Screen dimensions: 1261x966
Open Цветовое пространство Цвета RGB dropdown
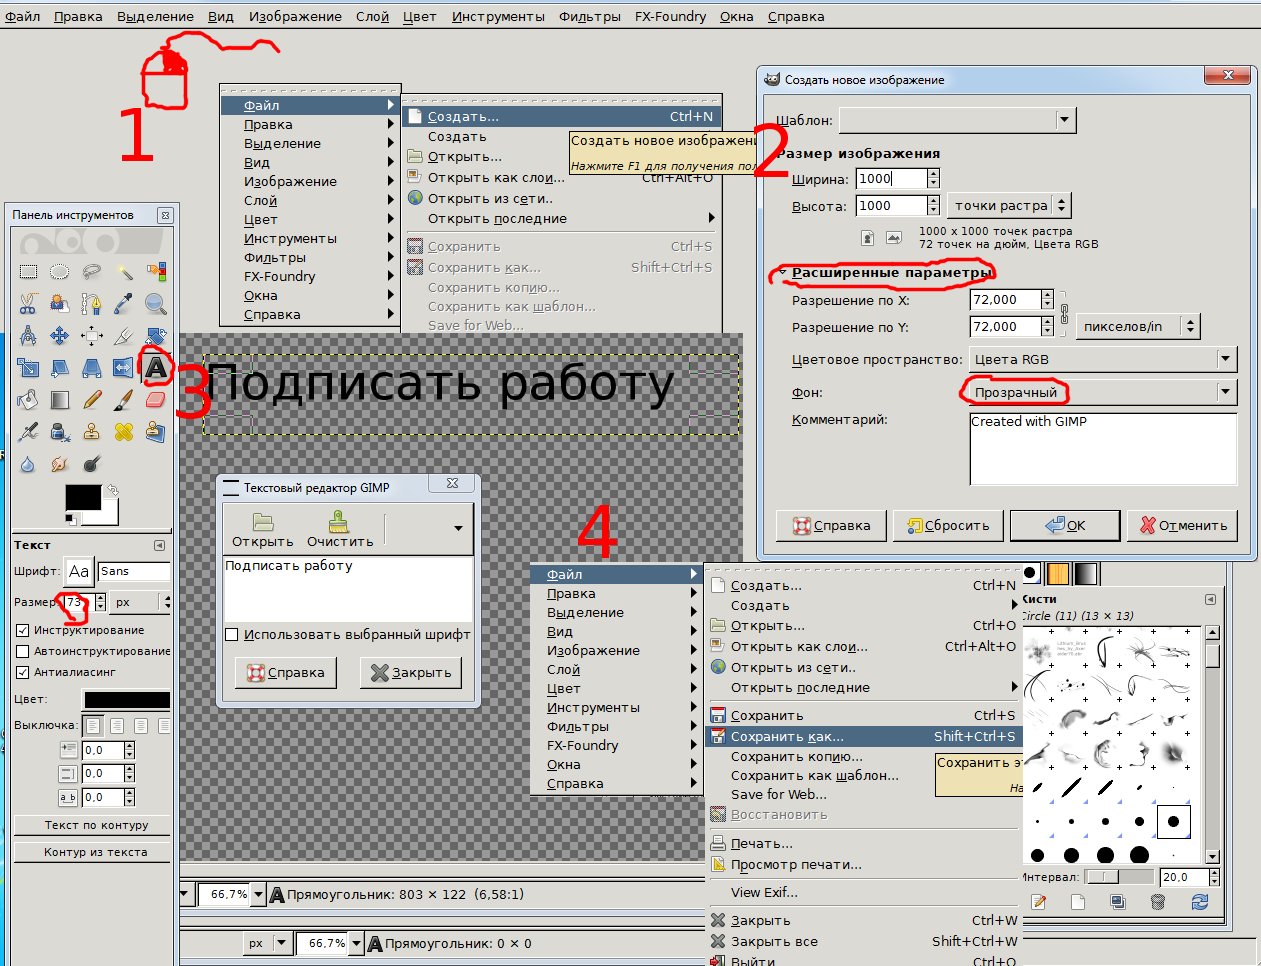click(1103, 359)
